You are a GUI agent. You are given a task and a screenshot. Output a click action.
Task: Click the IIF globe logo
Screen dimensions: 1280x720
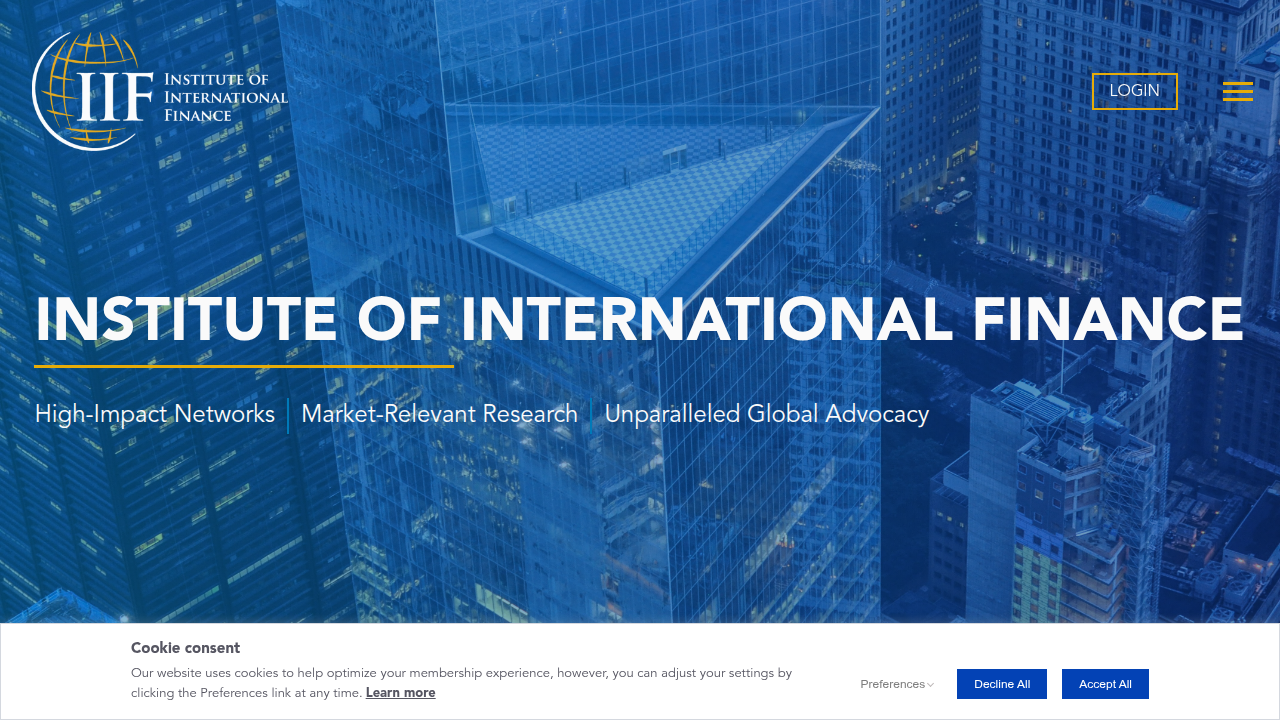160,91
